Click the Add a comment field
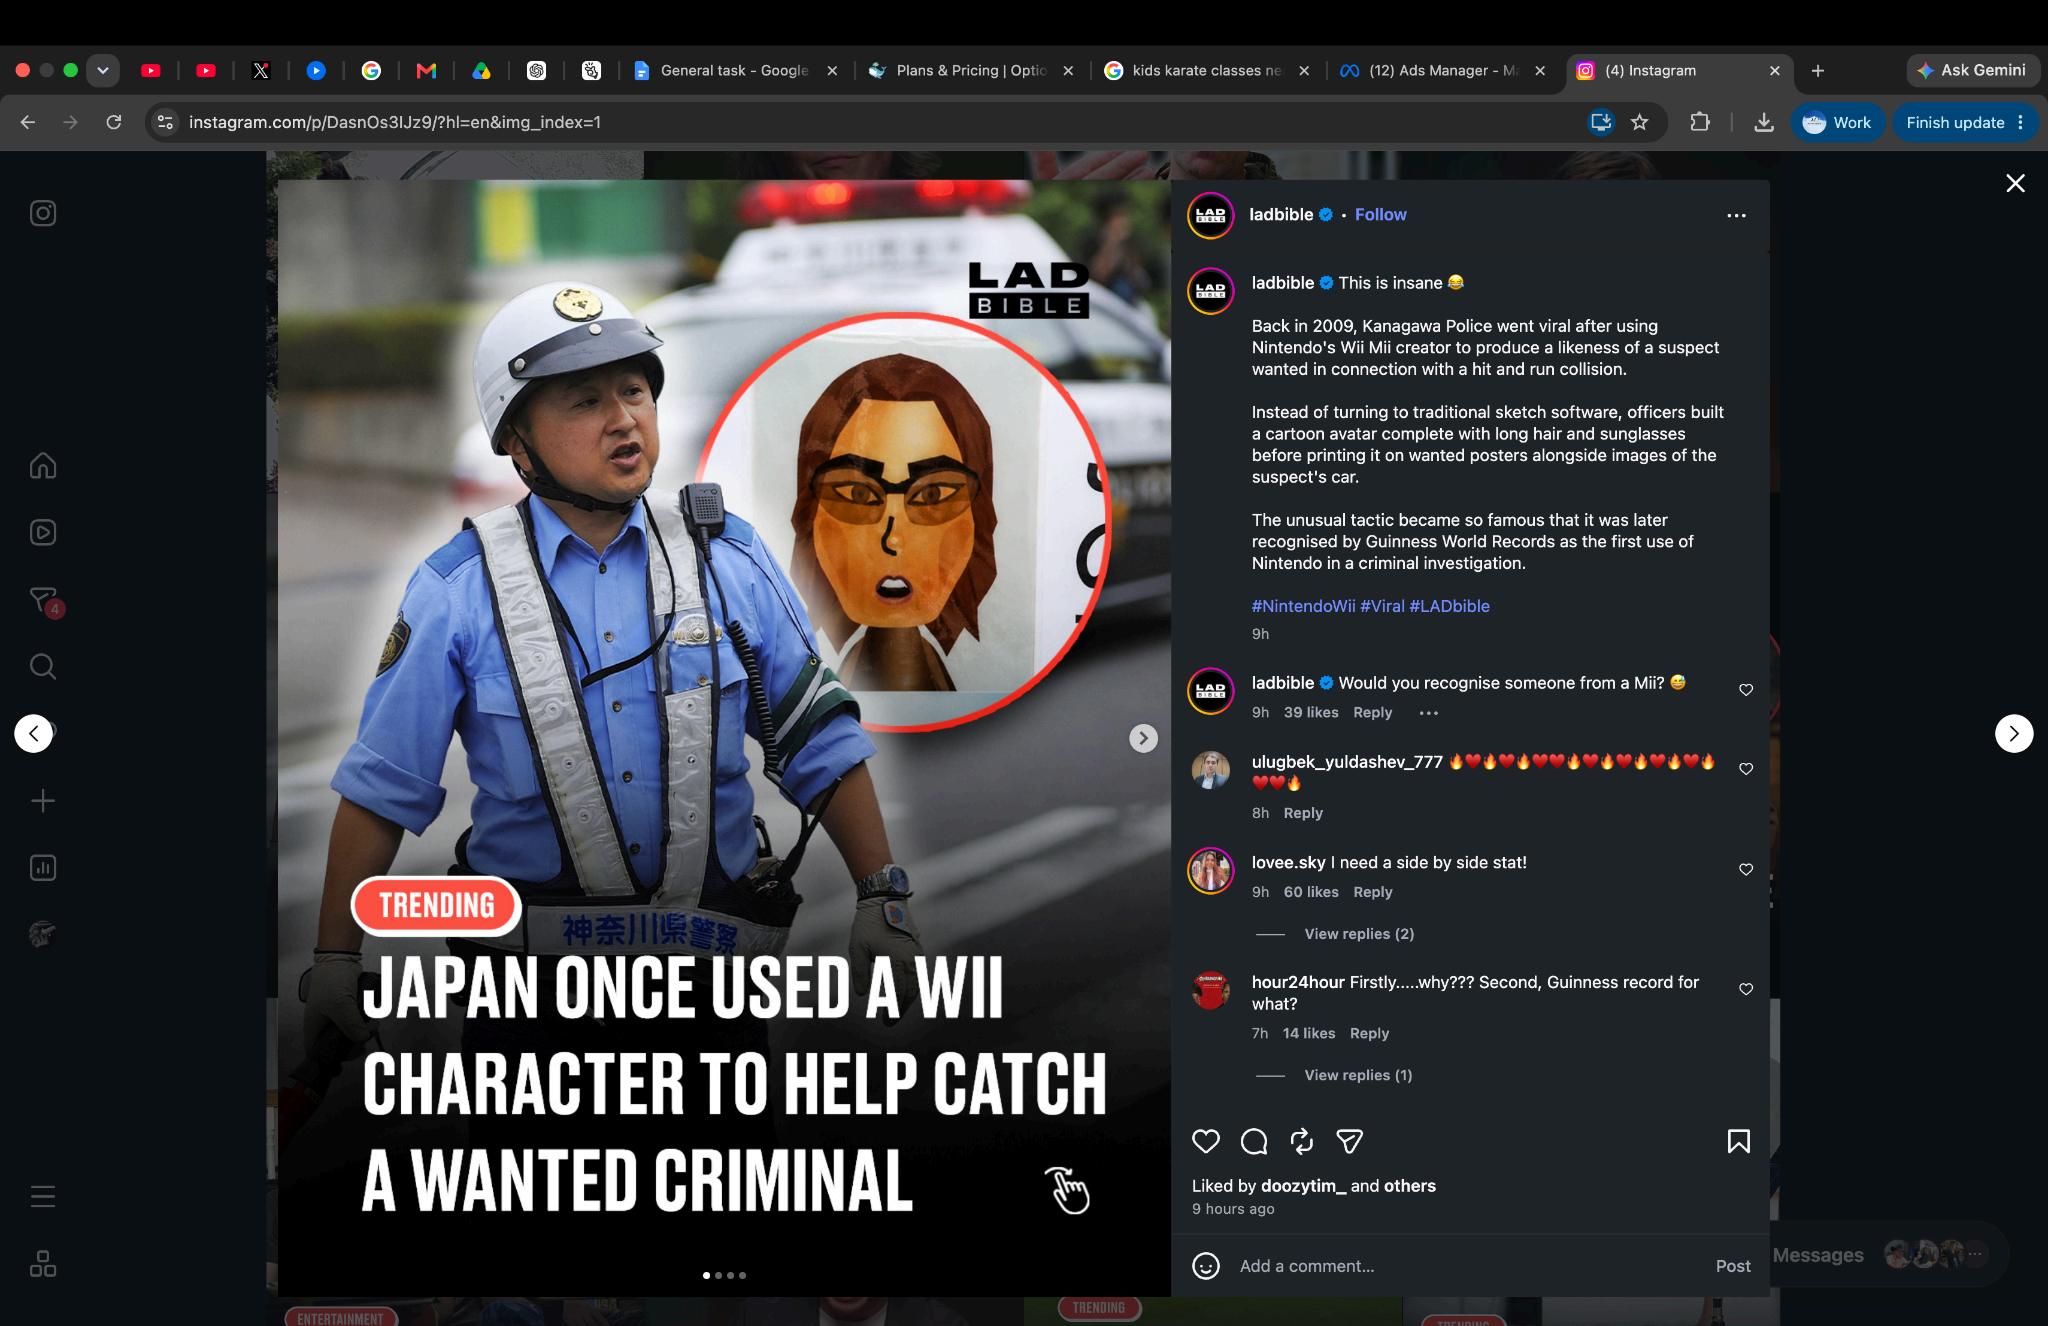The height and width of the screenshot is (1326, 2048). coord(1470,1266)
